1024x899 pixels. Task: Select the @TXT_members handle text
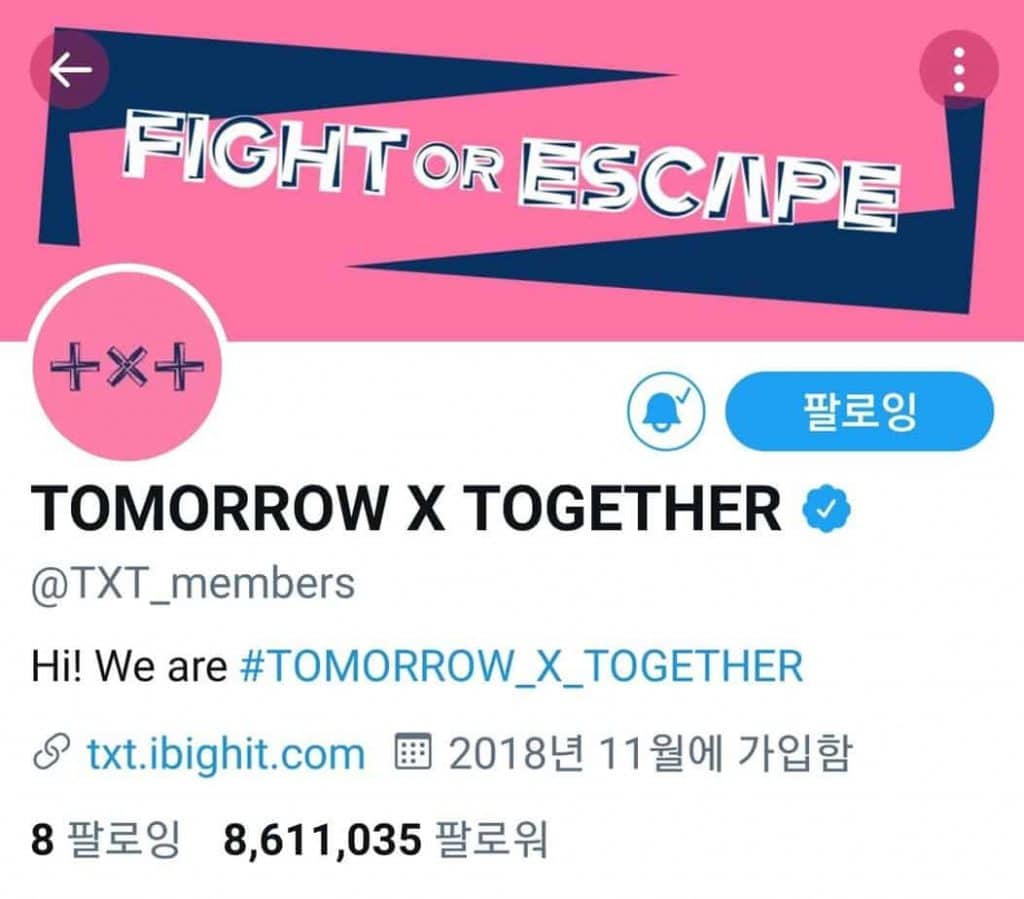pos(193,584)
